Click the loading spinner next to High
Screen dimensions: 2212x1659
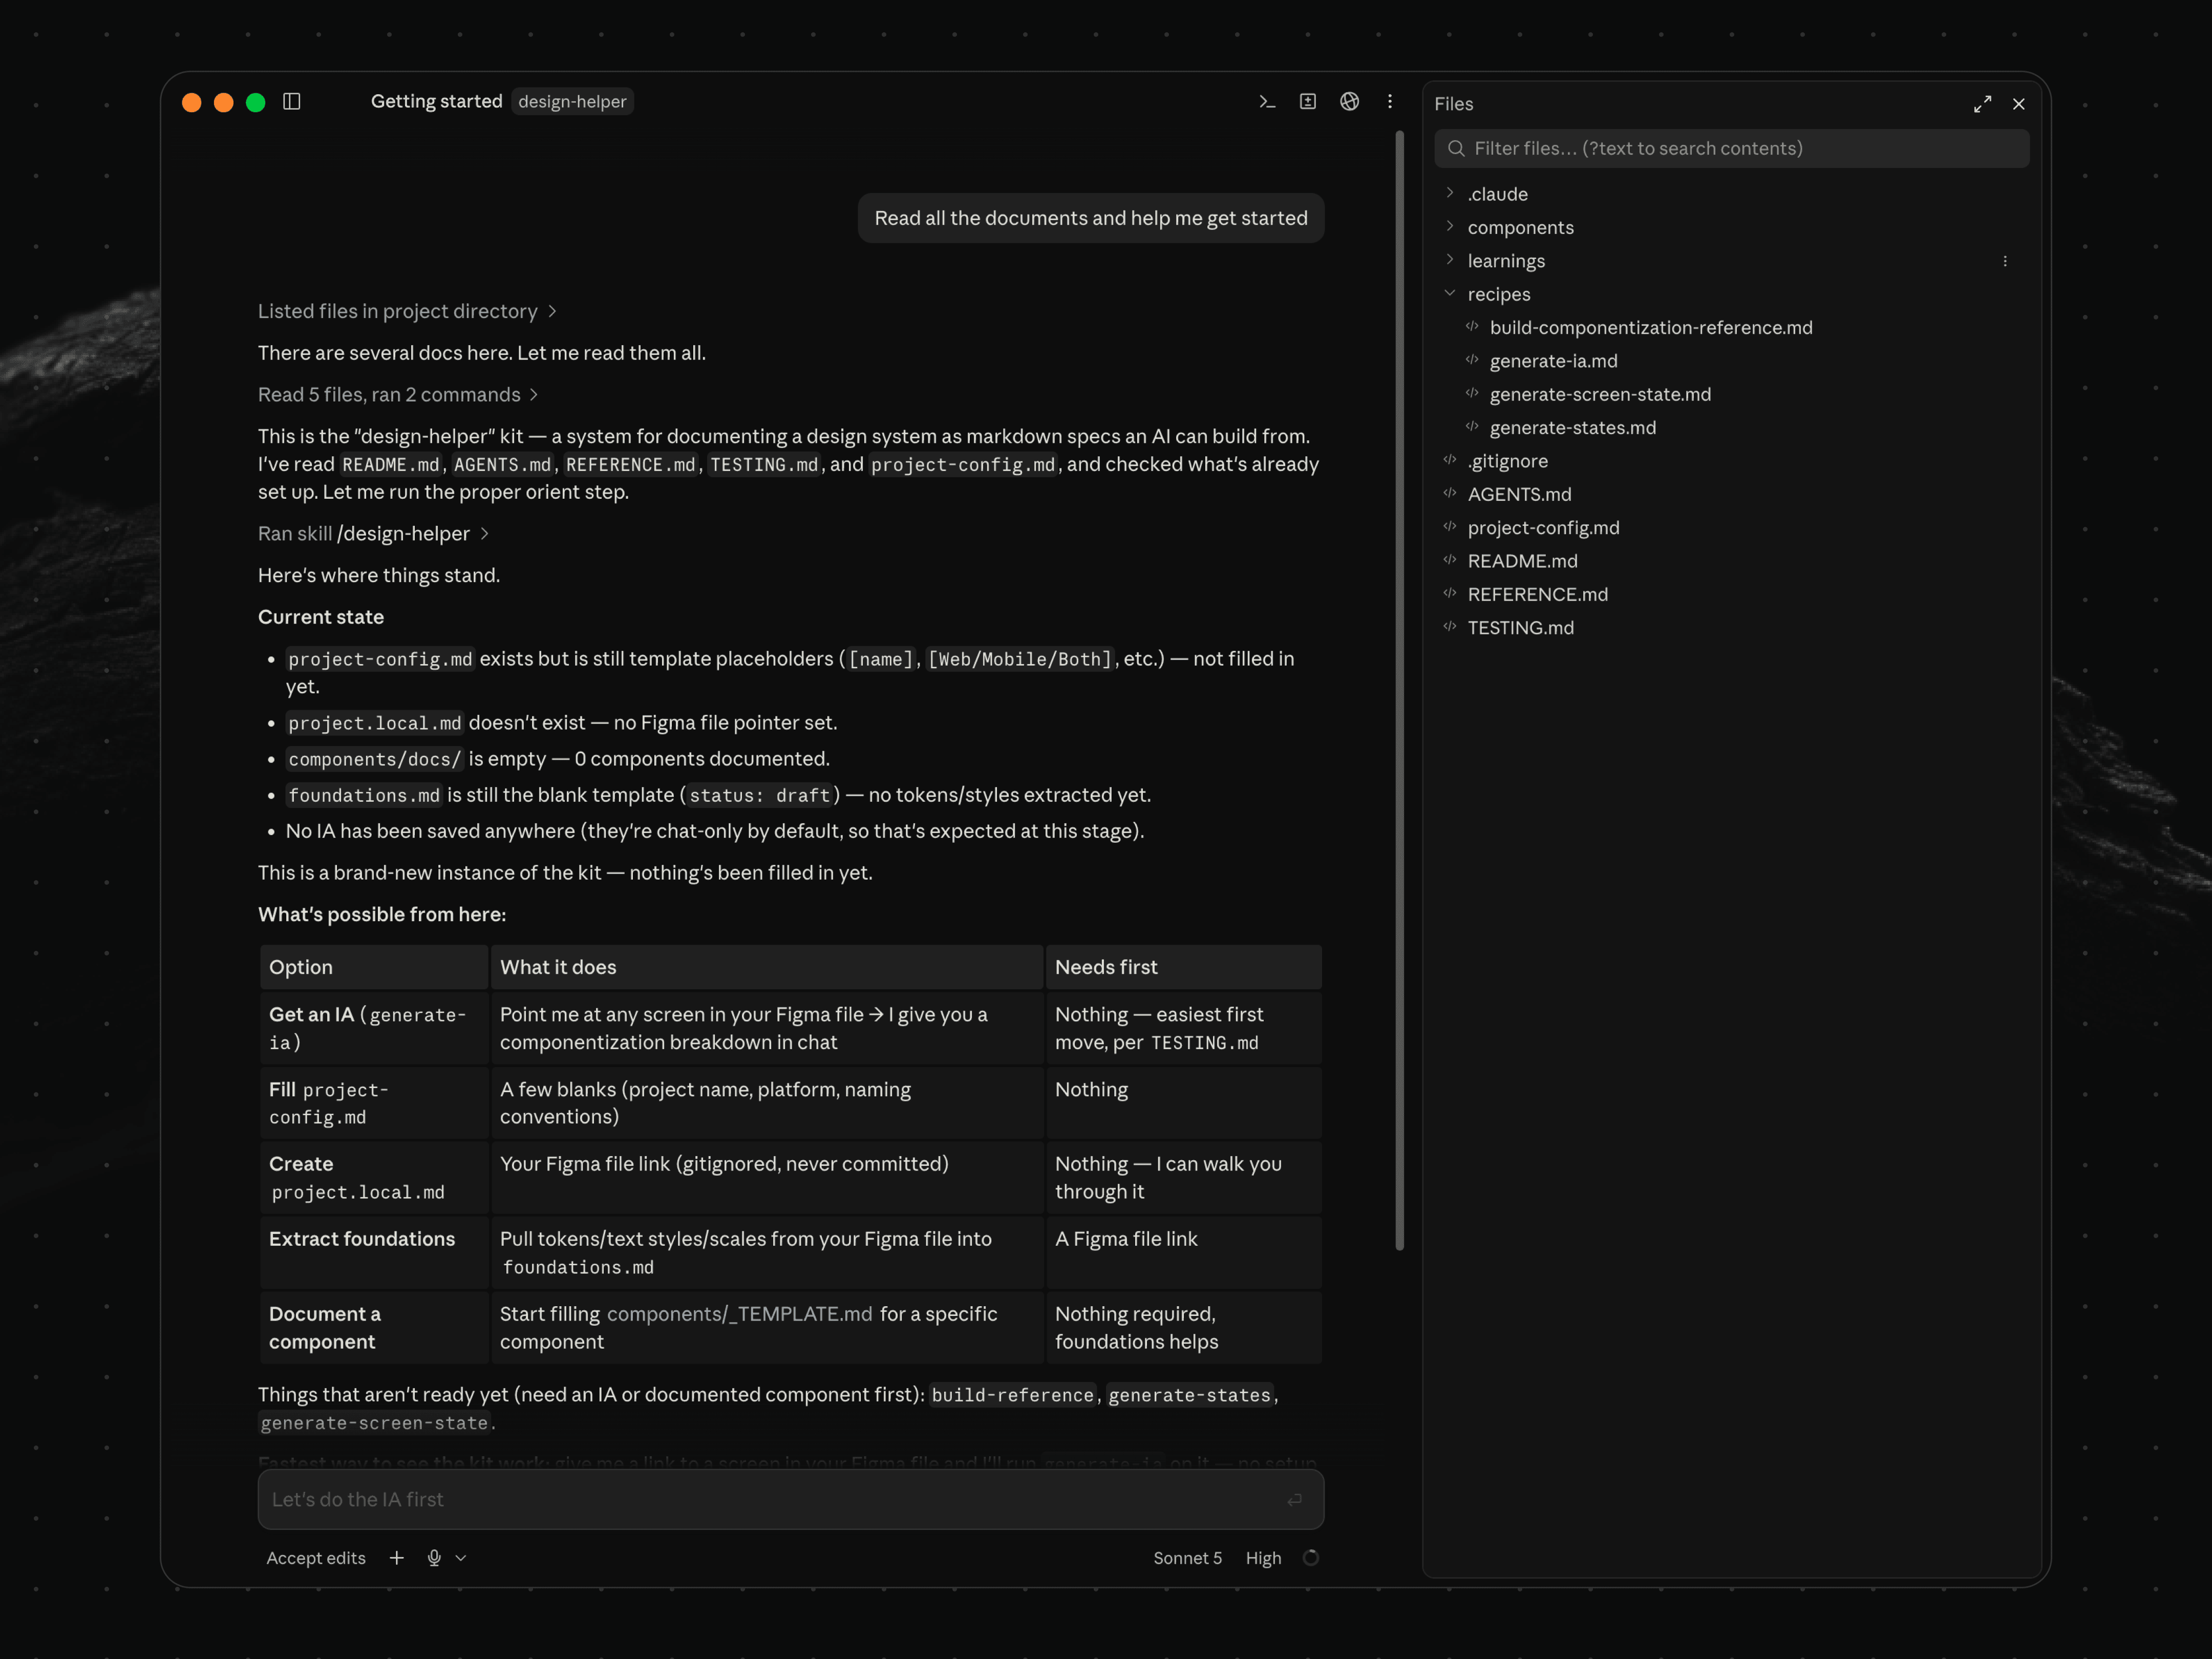pyautogui.click(x=1311, y=1558)
